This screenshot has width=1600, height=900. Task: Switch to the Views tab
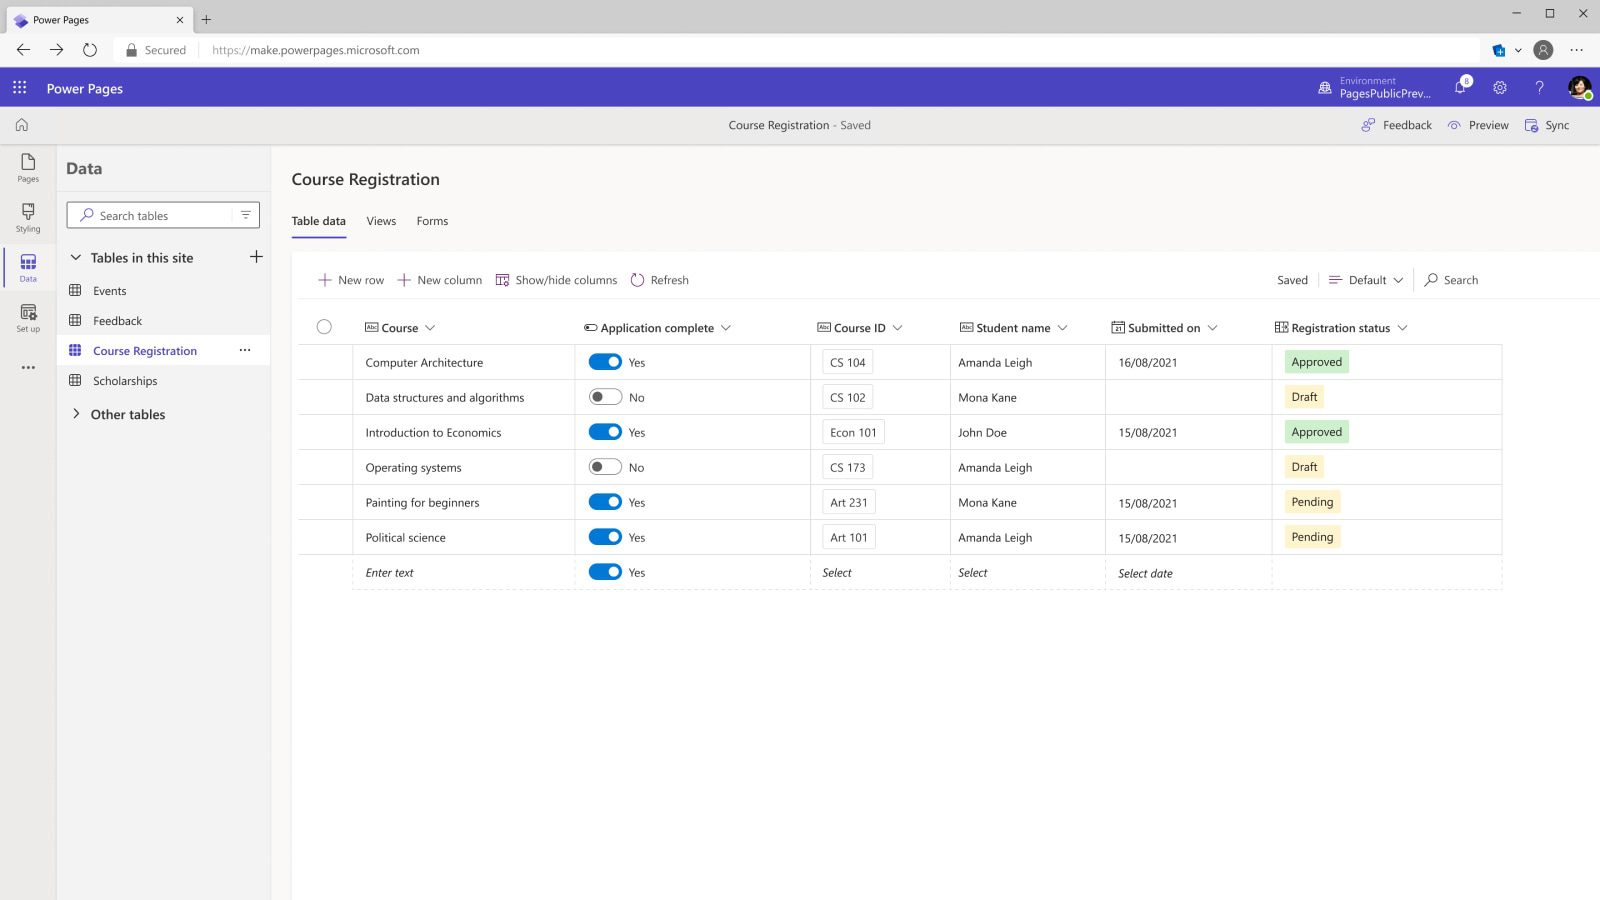[x=381, y=221]
